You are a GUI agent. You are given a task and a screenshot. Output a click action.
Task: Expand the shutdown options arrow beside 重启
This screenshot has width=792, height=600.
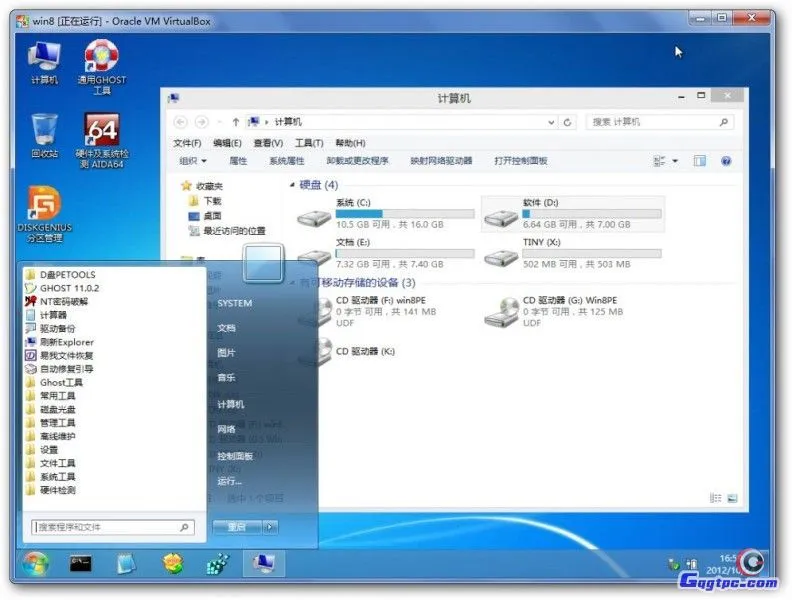coord(270,527)
